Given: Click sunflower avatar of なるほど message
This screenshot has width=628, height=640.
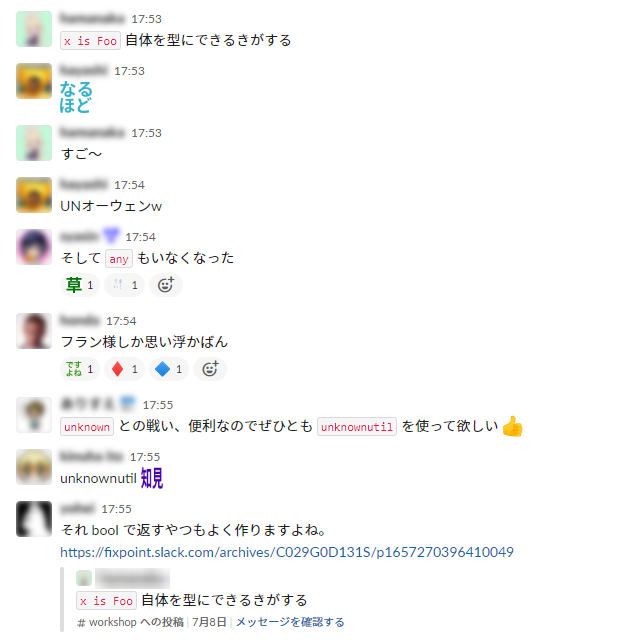Looking at the screenshot, I should tap(34, 81).
